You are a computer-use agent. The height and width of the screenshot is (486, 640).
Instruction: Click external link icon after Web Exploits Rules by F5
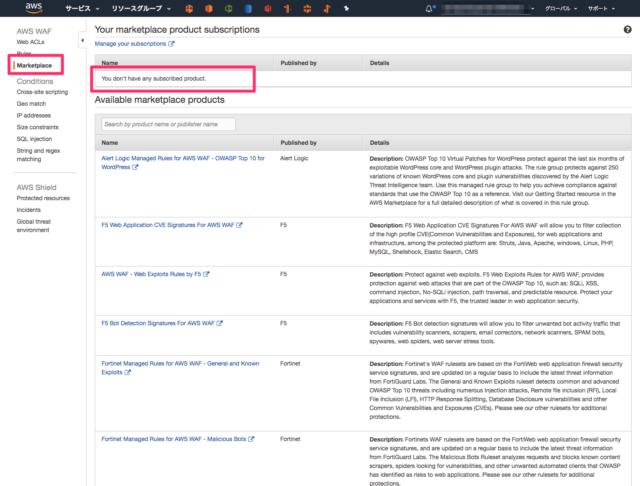206,274
